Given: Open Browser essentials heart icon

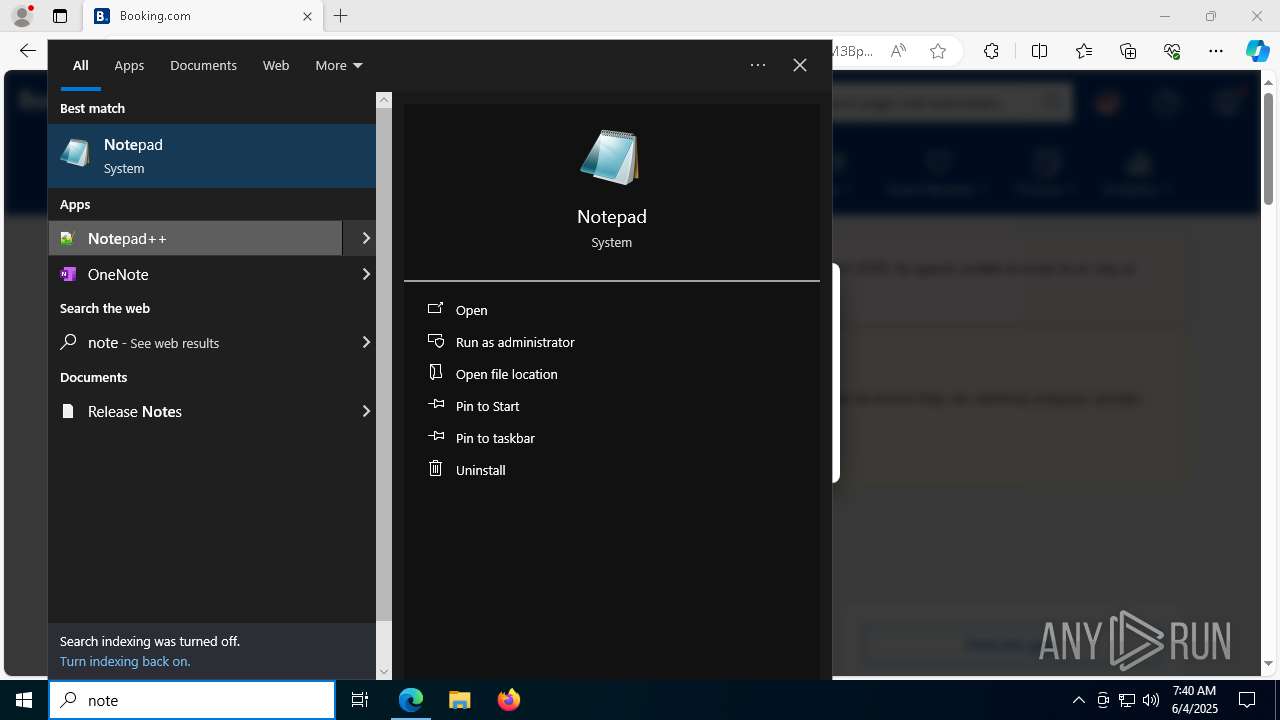Looking at the screenshot, I should [1172, 51].
